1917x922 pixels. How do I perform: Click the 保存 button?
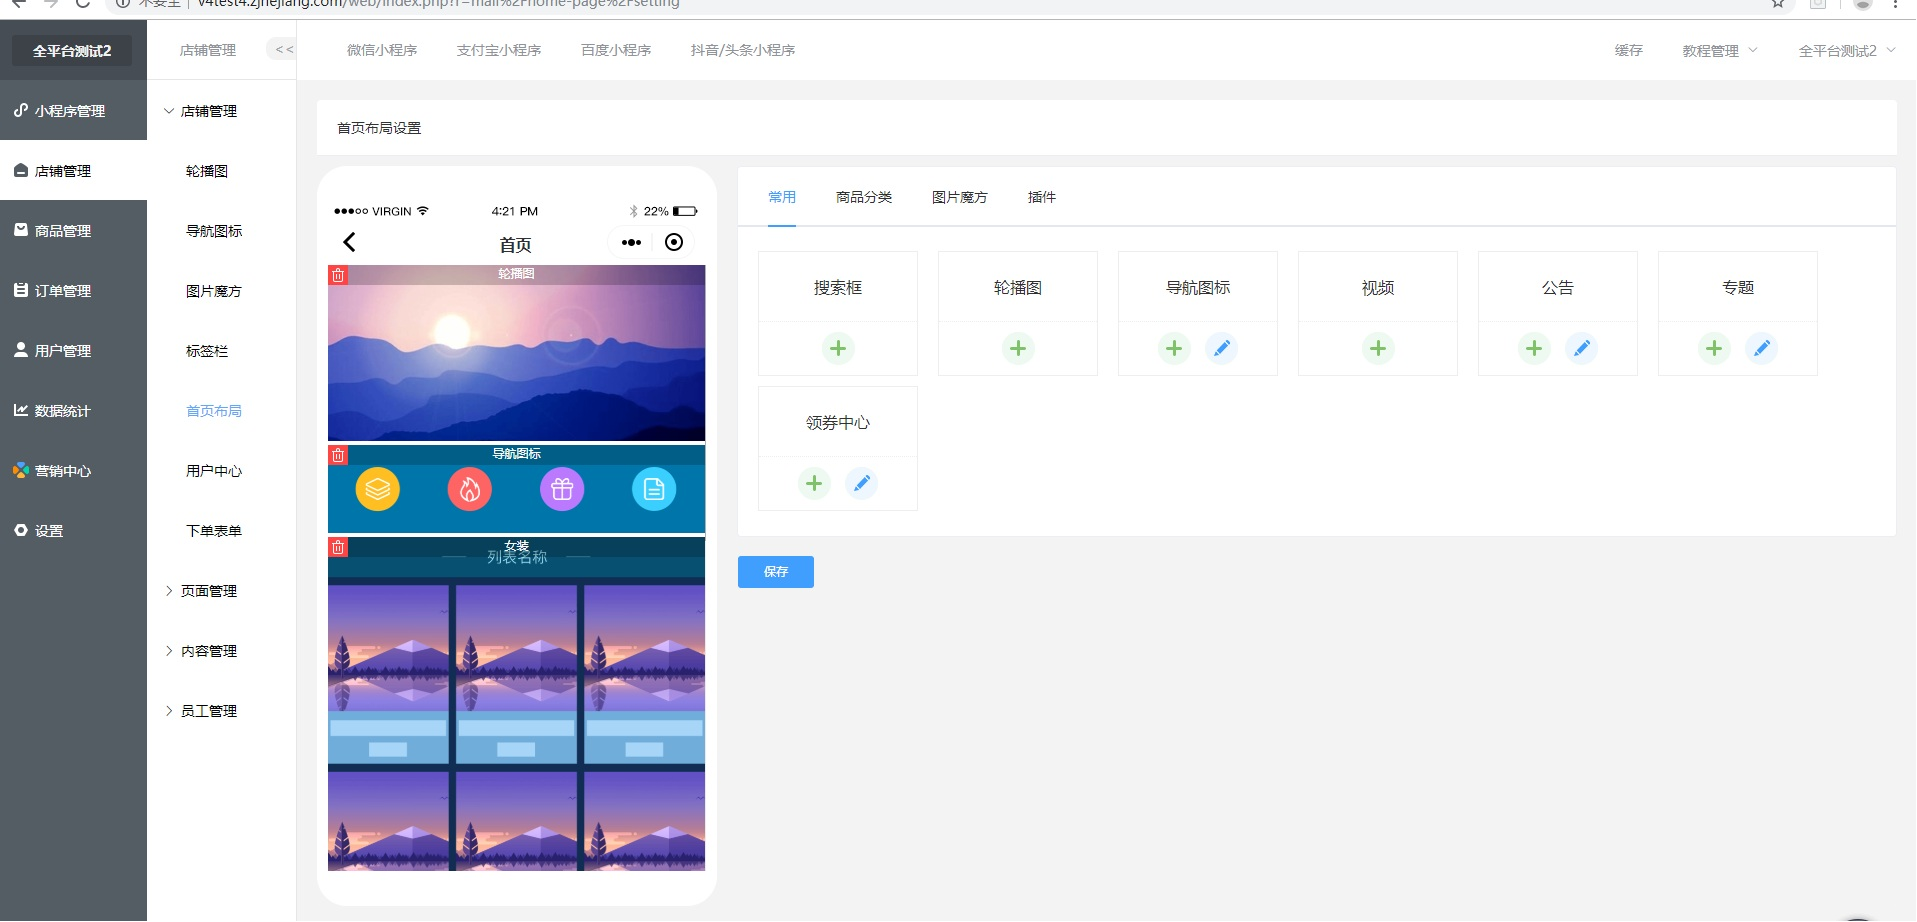coord(776,572)
